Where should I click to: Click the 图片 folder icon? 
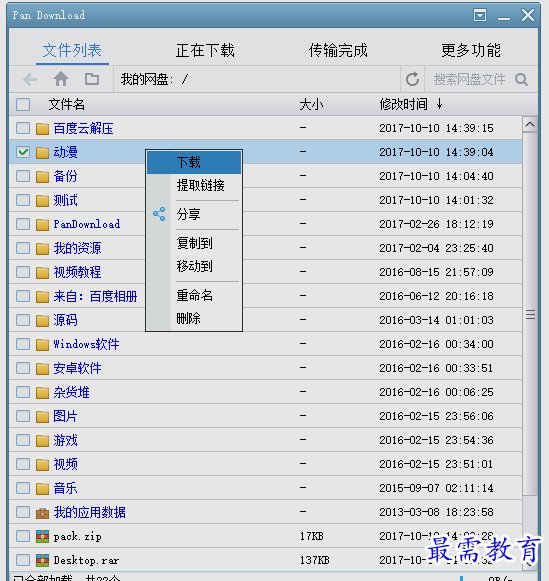coord(42,416)
